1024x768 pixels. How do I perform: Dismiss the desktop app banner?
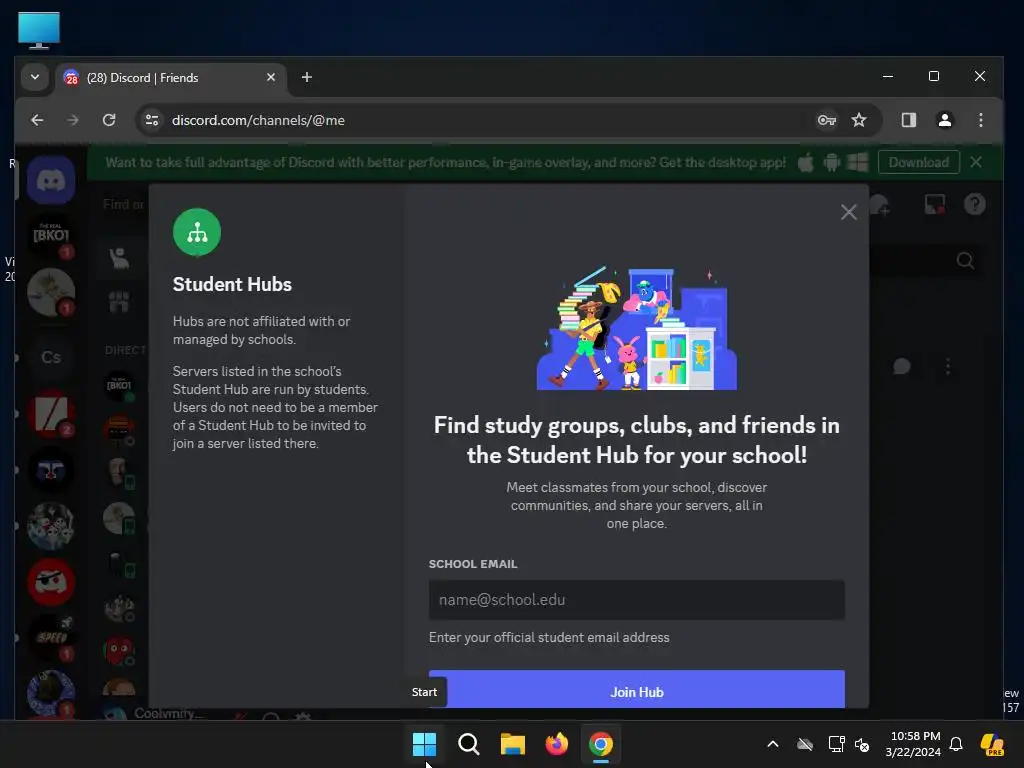click(x=976, y=162)
